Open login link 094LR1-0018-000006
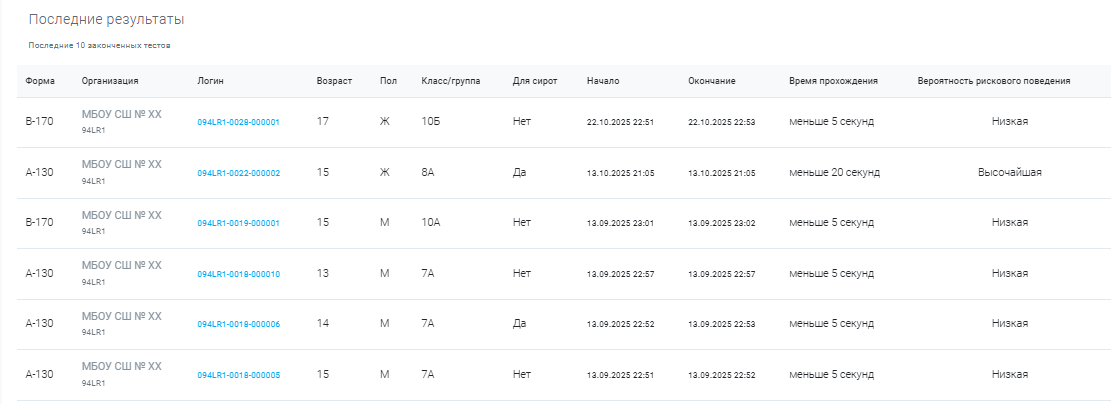The width and height of the screenshot is (1120, 404). point(238,324)
